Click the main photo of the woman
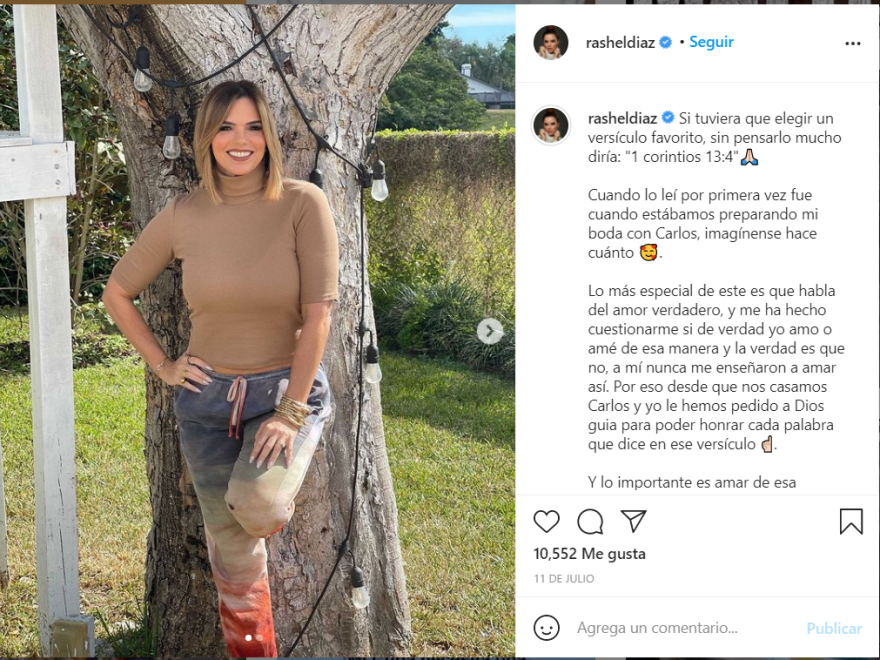The width and height of the screenshot is (880, 660). (258, 330)
